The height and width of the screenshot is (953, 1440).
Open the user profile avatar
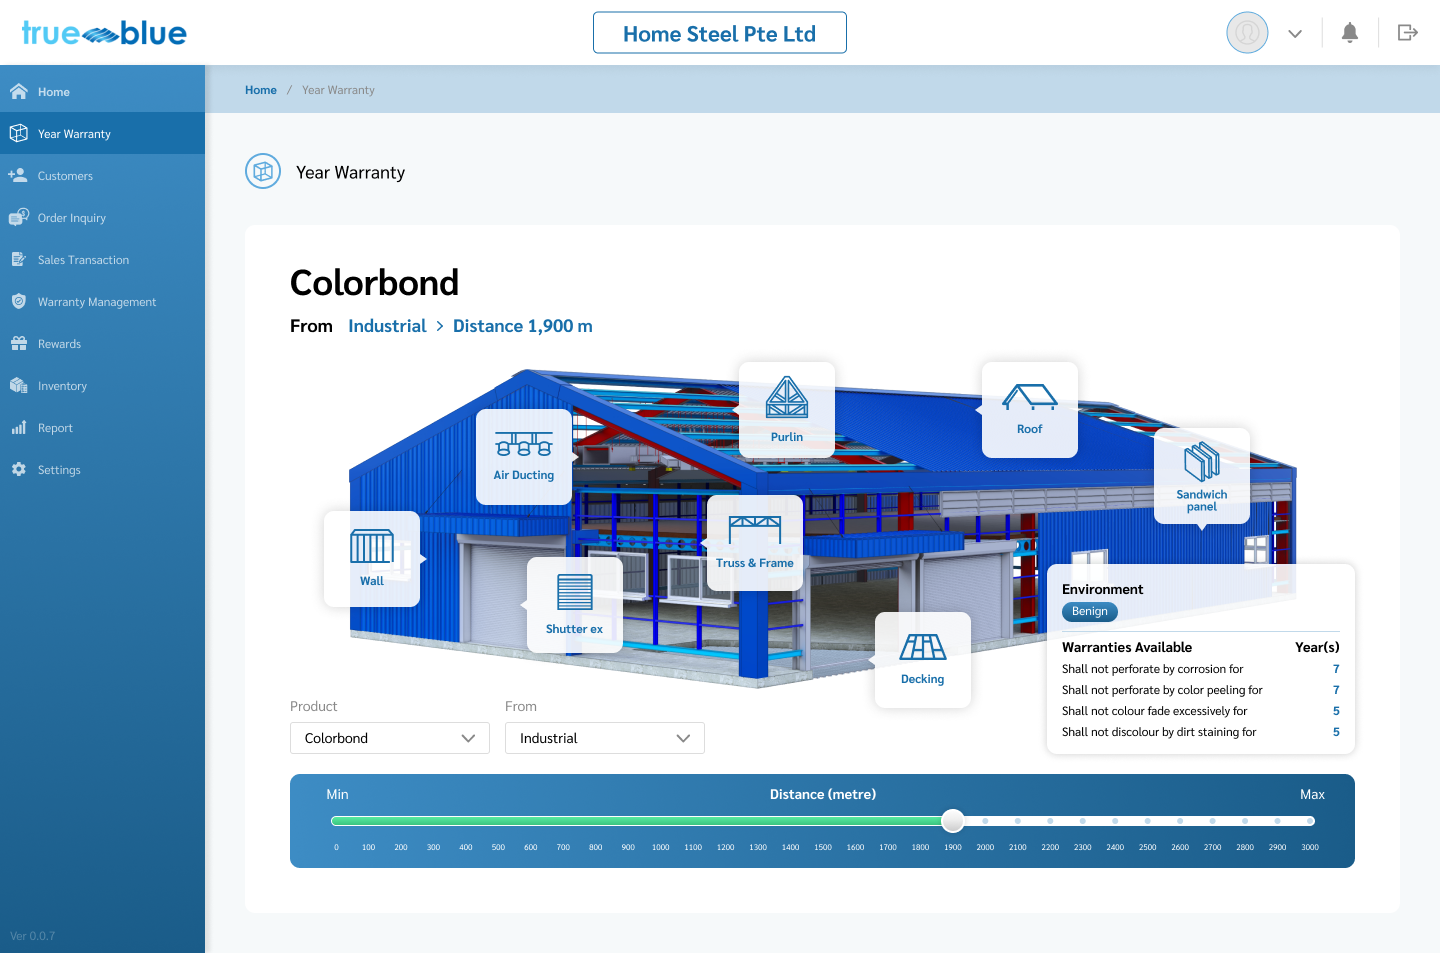tap(1247, 33)
